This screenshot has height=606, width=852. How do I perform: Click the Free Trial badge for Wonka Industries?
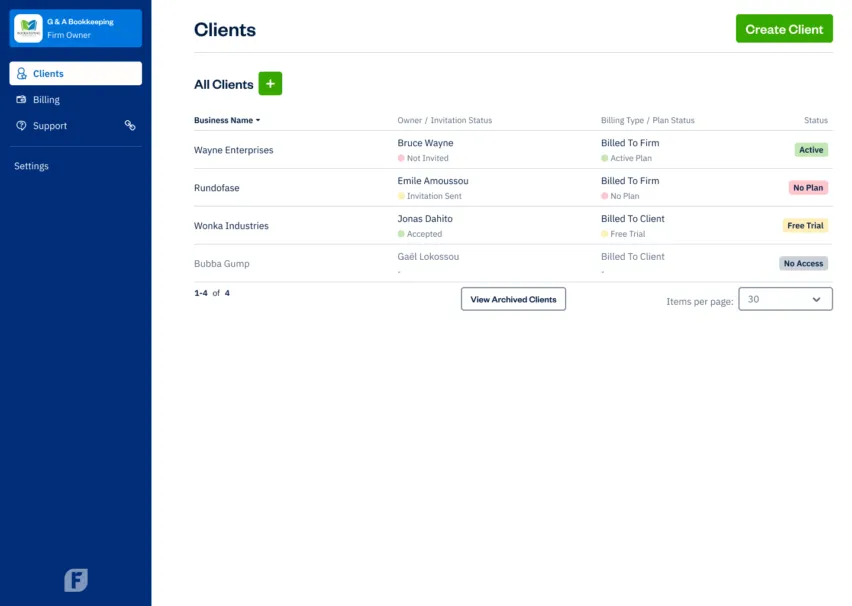pyautogui.click(x=805, y=225)
